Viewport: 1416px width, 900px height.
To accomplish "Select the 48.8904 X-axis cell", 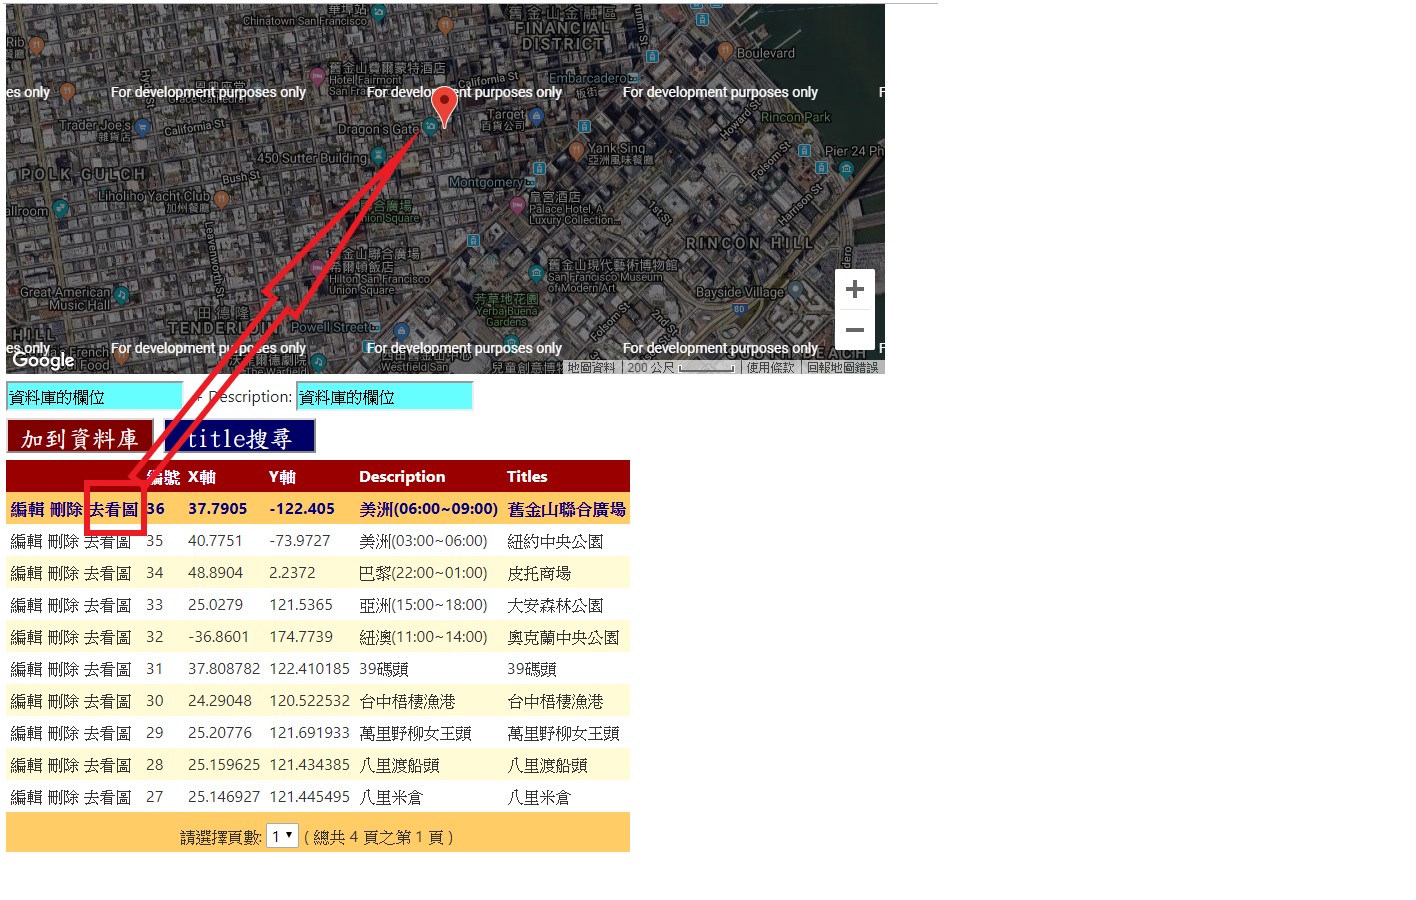I will click(x=216, y=573).
